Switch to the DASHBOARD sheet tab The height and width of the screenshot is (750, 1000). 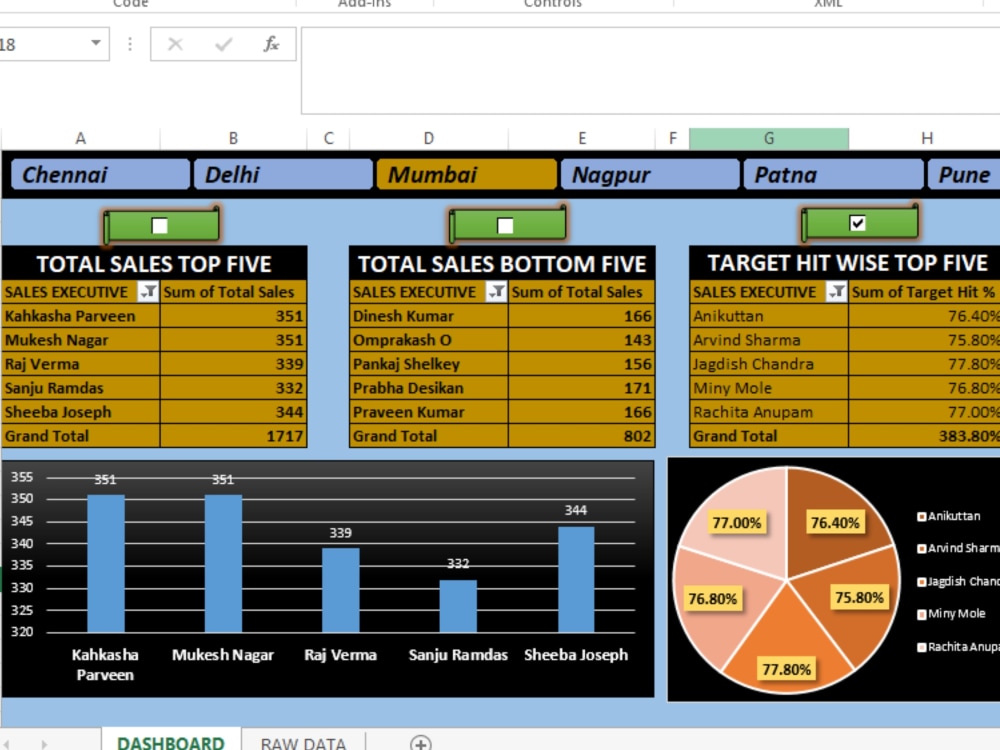click(x=171, y=742)
